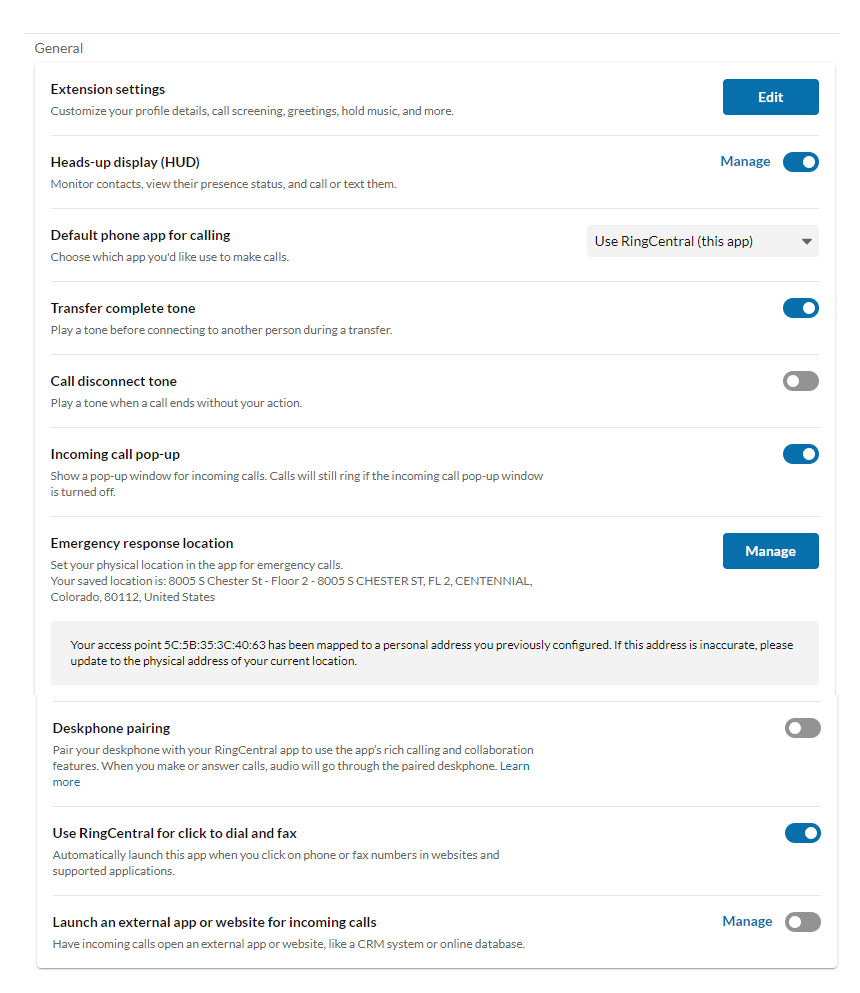Enable the Deskphone pairing toggle

pyautogui.click(x=802, y=728)
